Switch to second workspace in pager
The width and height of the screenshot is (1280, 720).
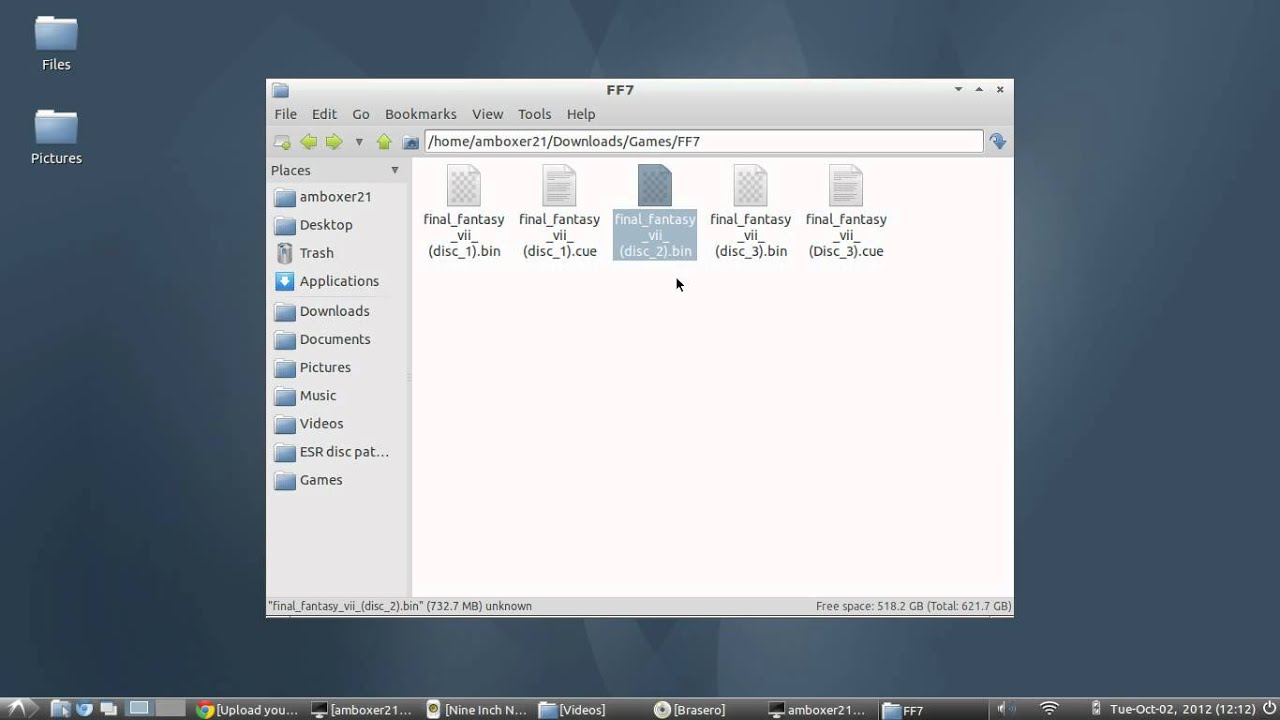tap(170, 709)
